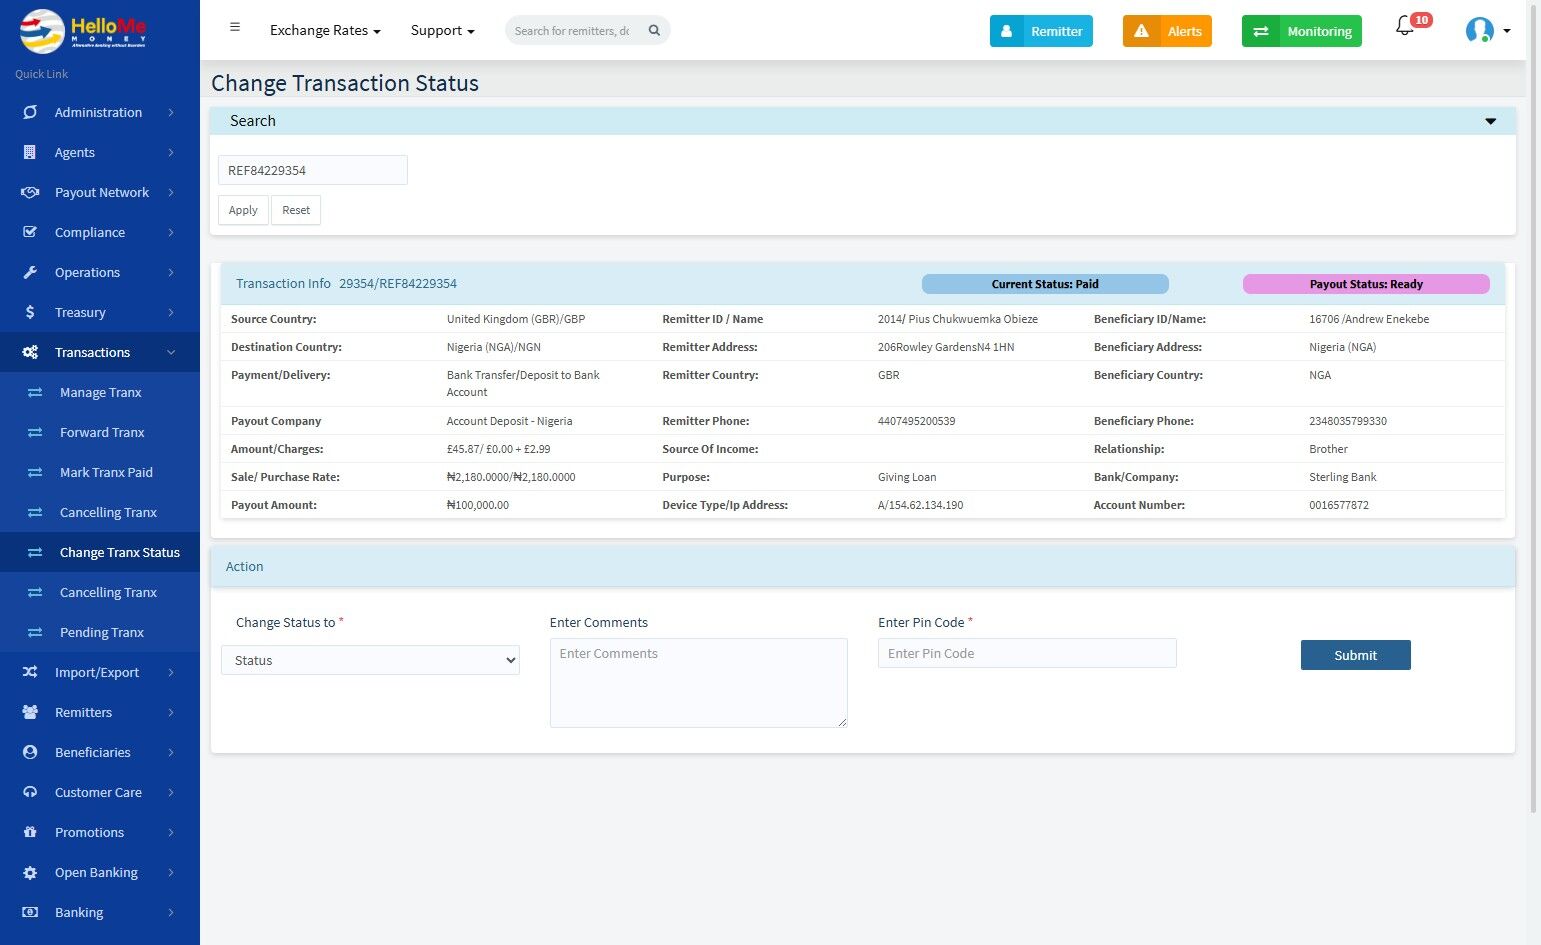Open the blue Remitter button
The image size is (1541, 945).
(x=1042, y=31)
